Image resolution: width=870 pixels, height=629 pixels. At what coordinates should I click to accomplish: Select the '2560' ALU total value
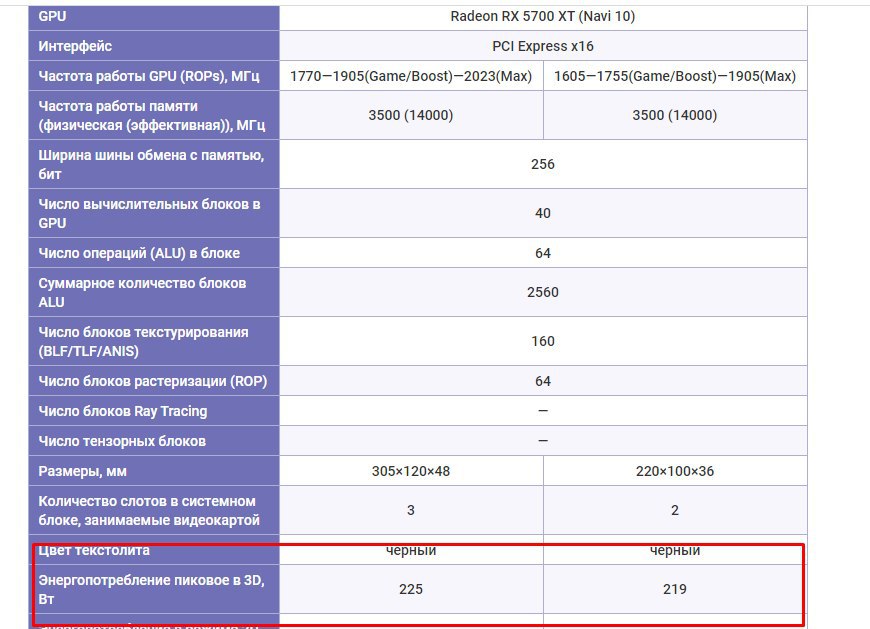[x=543, y=292]
